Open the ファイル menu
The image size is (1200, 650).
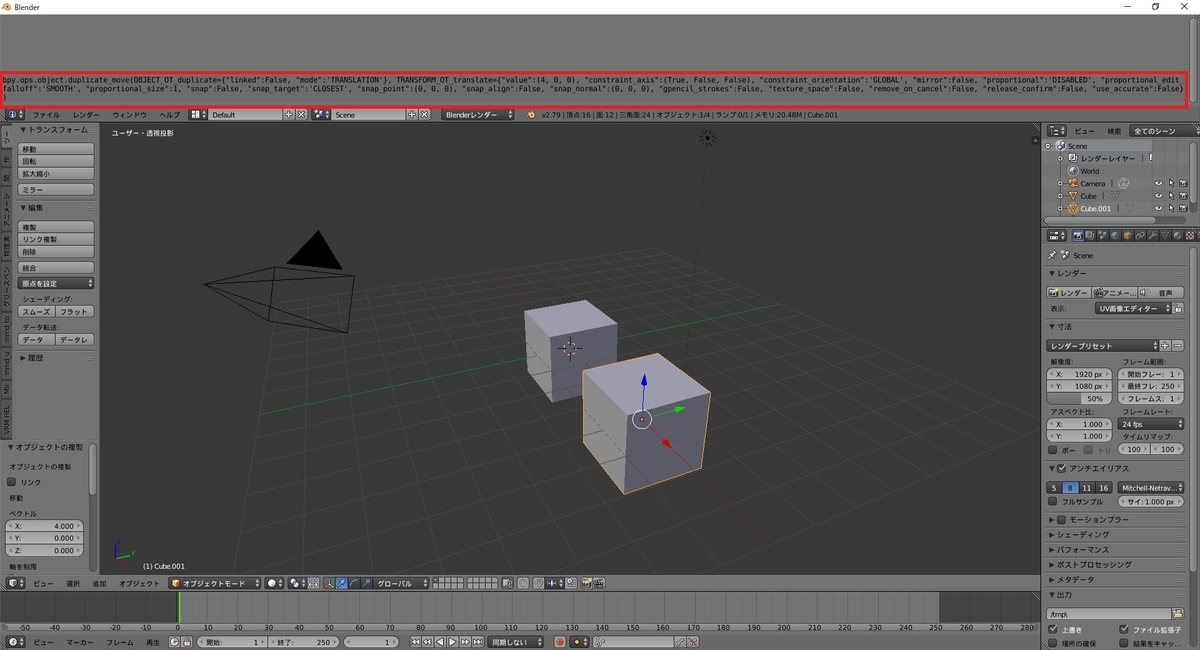pos(46,115)
